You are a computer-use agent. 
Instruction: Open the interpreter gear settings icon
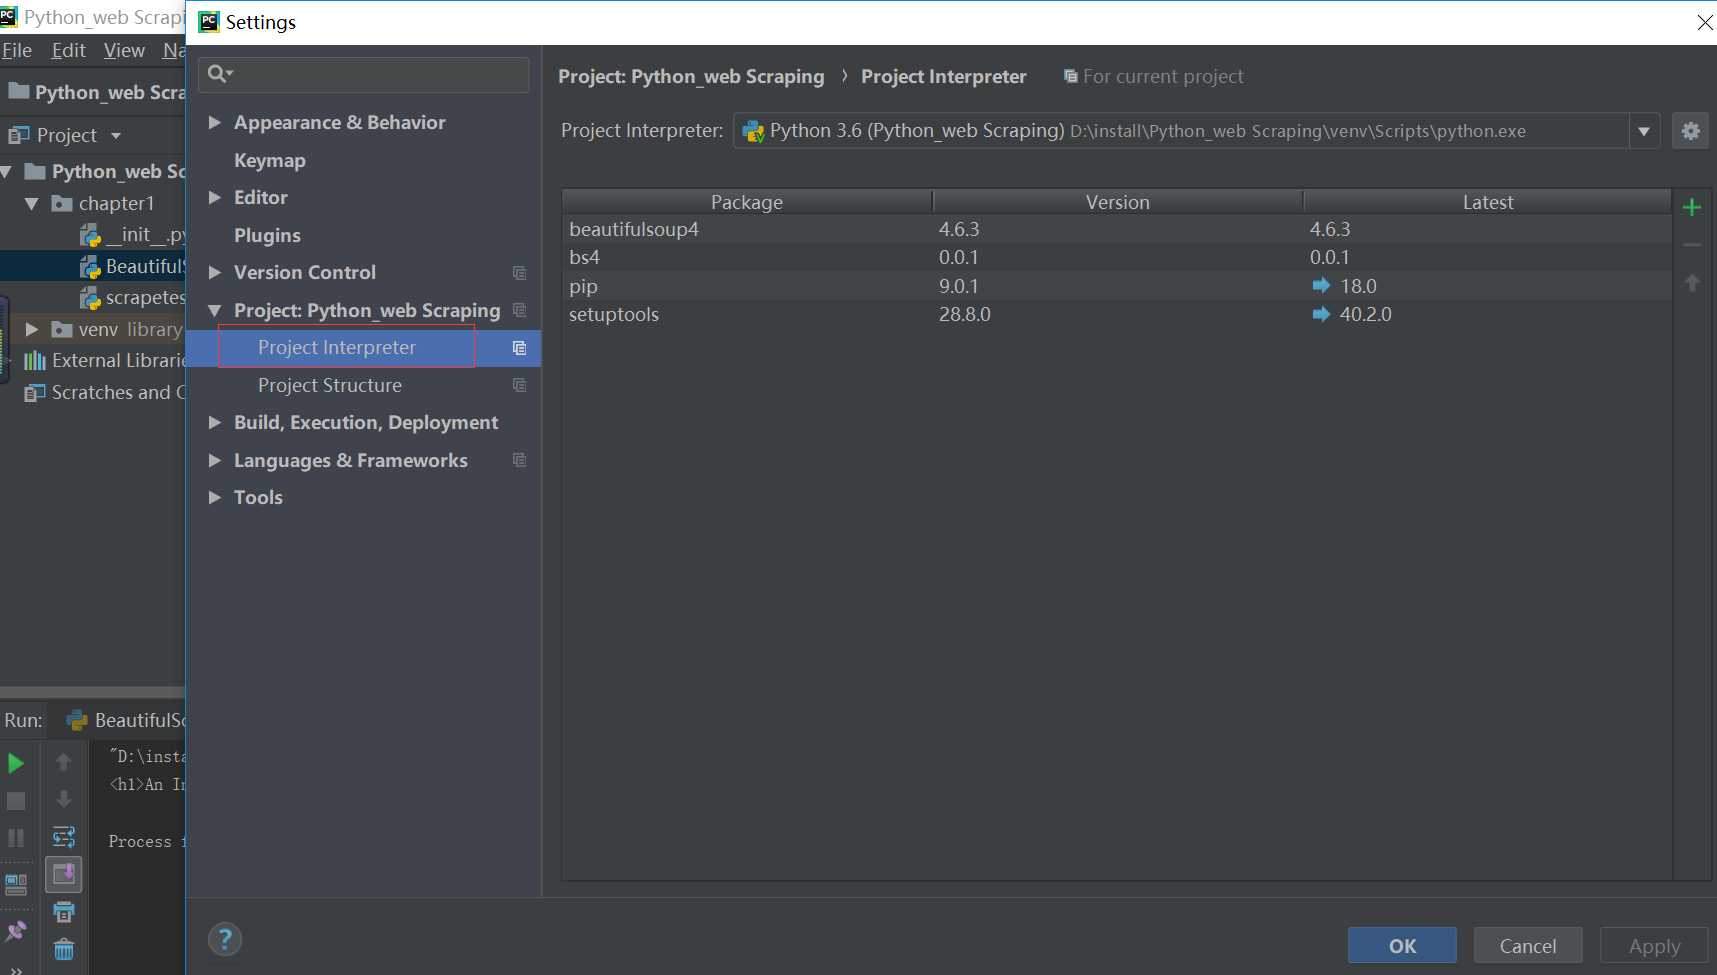[1690, 131]
